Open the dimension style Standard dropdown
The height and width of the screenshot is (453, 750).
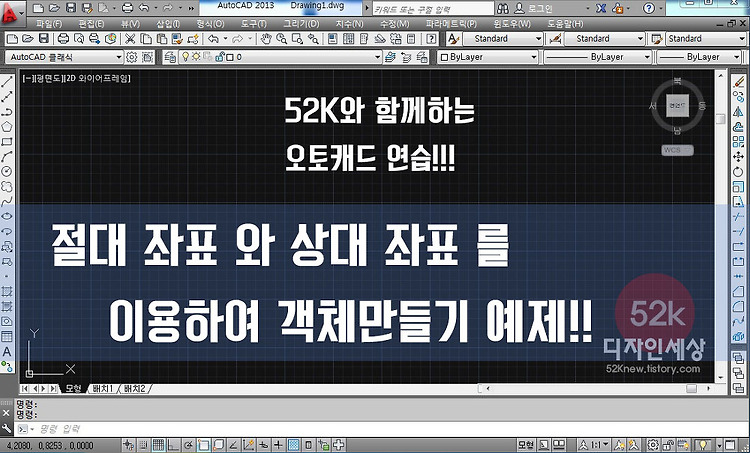click(605, 39)
